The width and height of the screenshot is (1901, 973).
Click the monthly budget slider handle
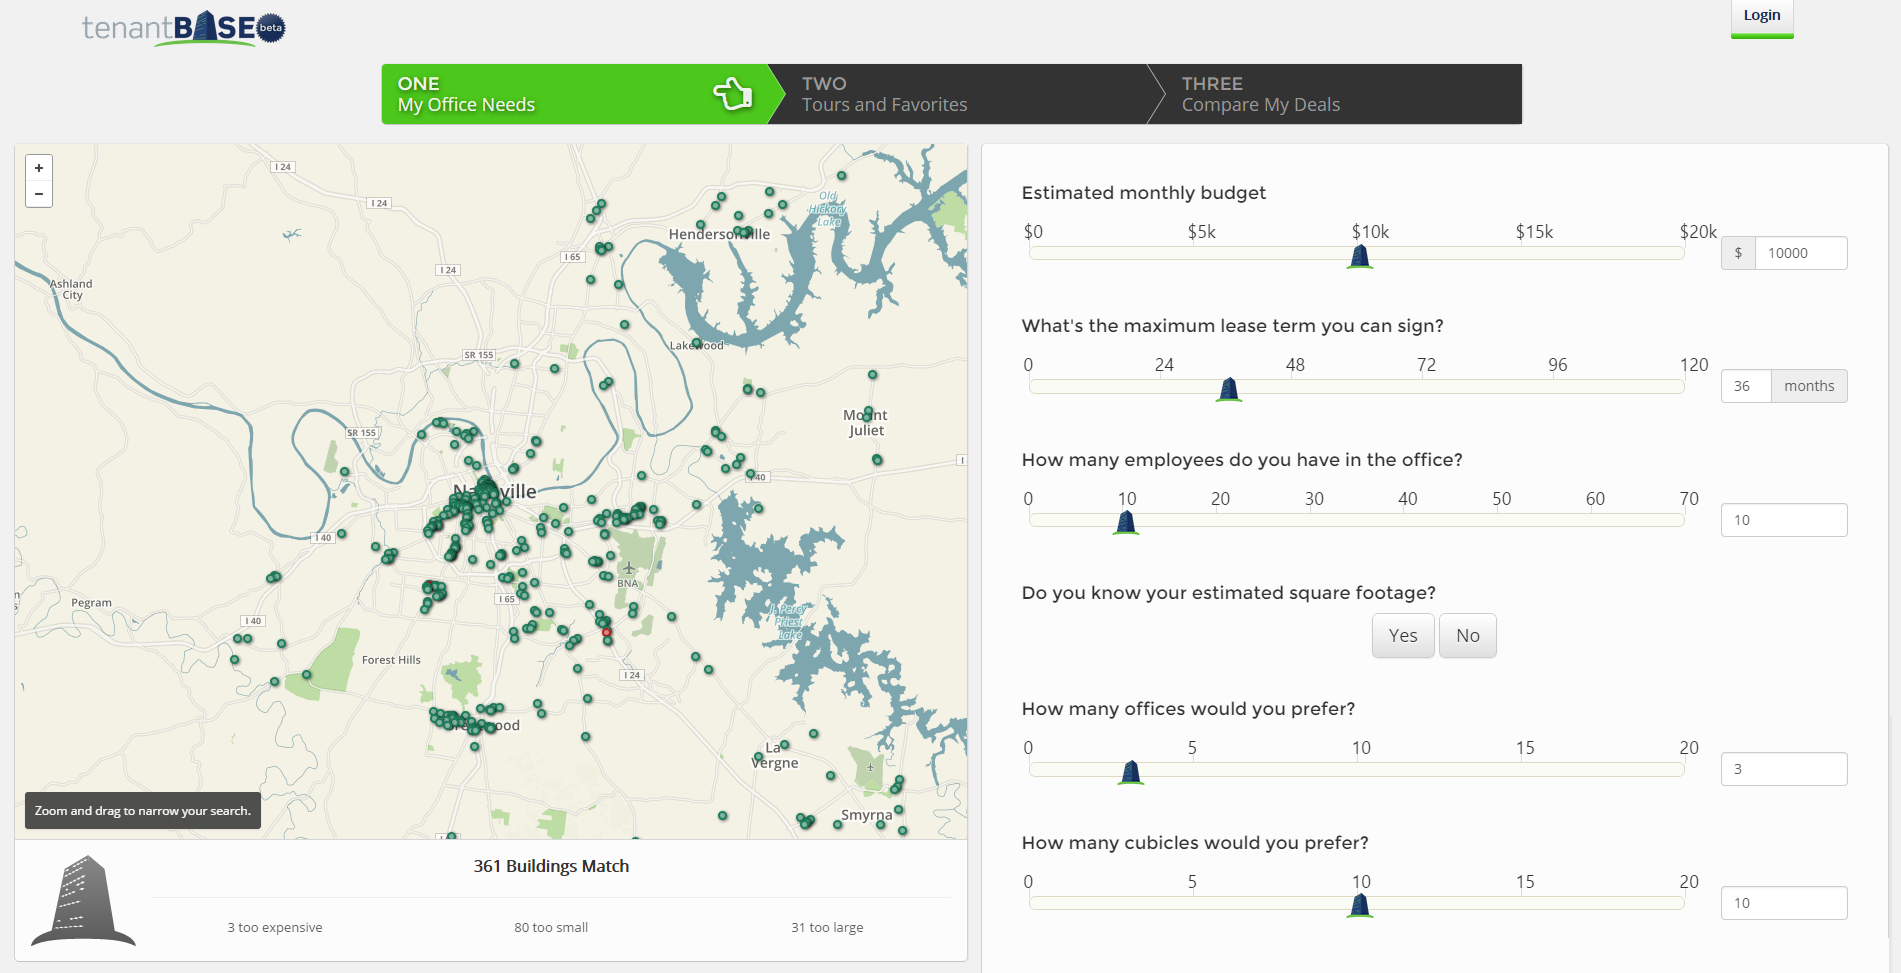[1360, 256]
